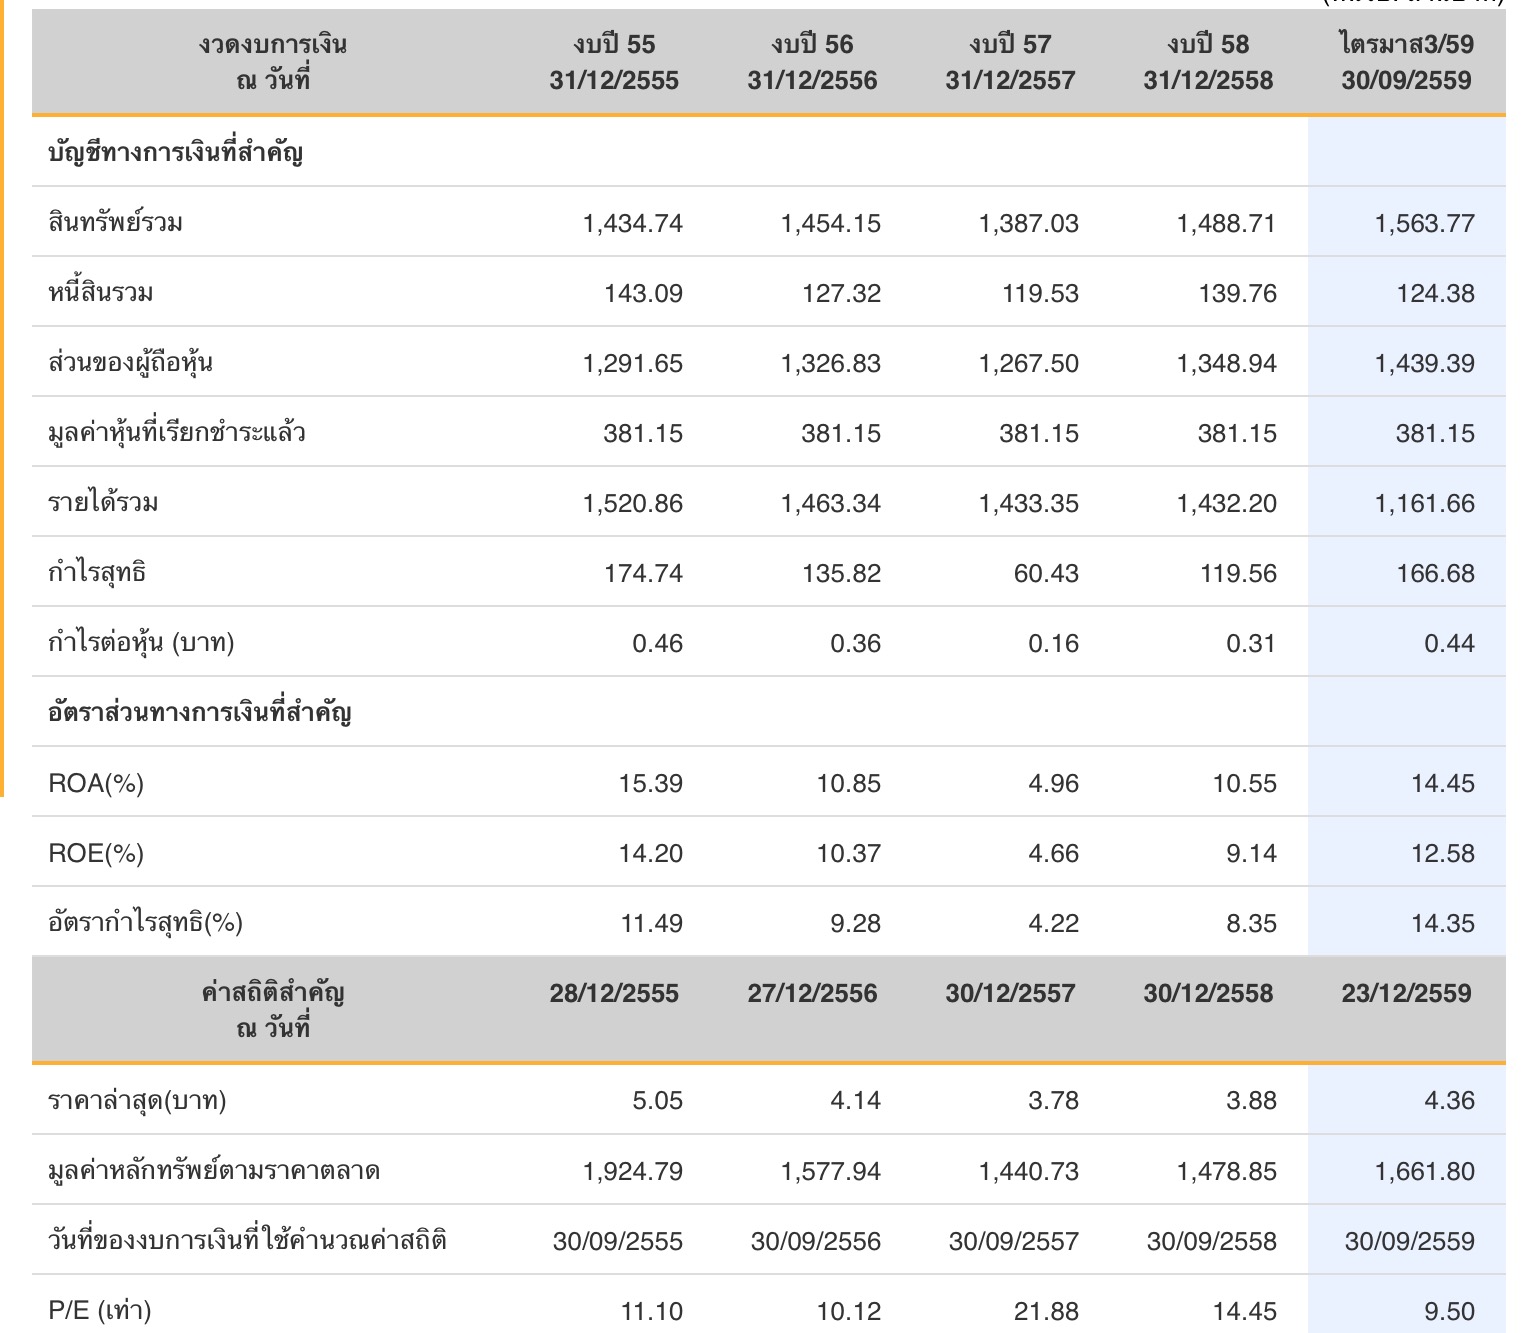Click ROA value 4.96
Image resolution: width=1536 pixels, height=1333 pixels.
[x=1054, y=783]
